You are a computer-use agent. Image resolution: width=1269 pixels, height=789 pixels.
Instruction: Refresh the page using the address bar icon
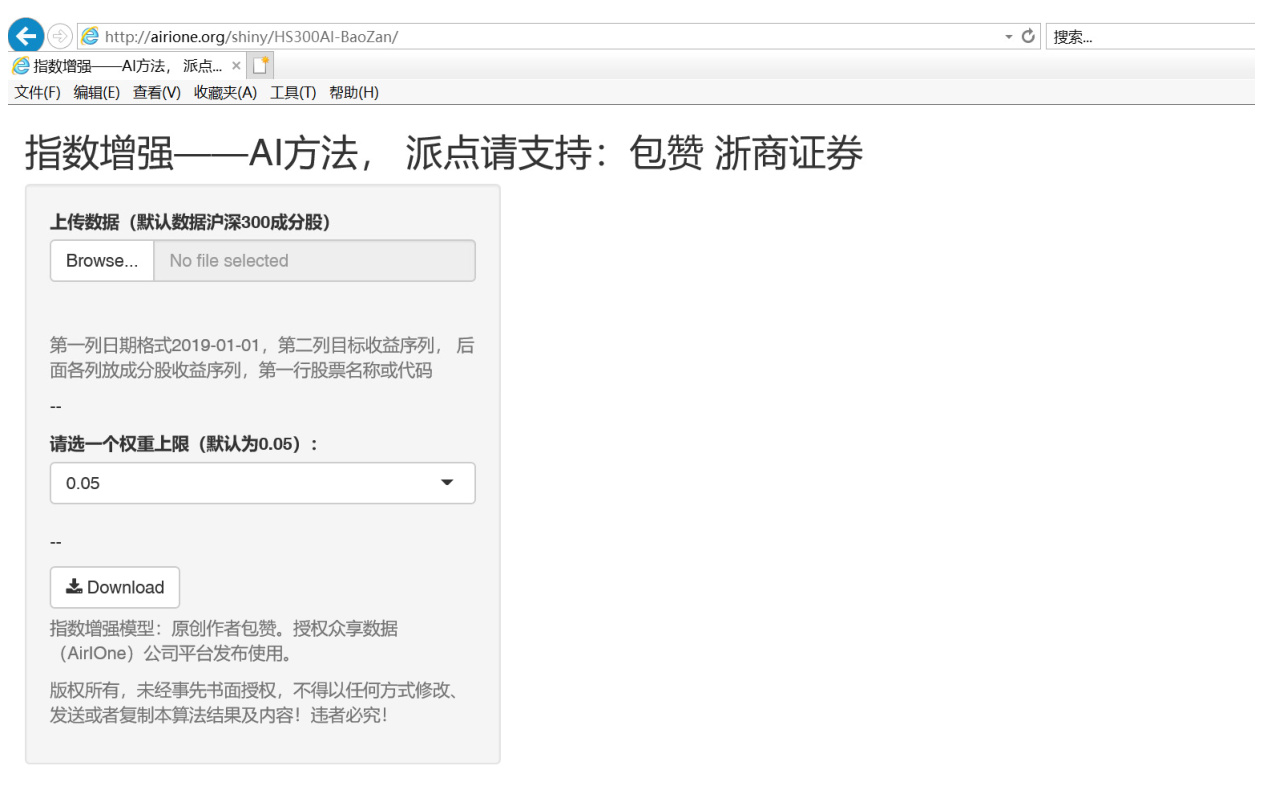1030,35
